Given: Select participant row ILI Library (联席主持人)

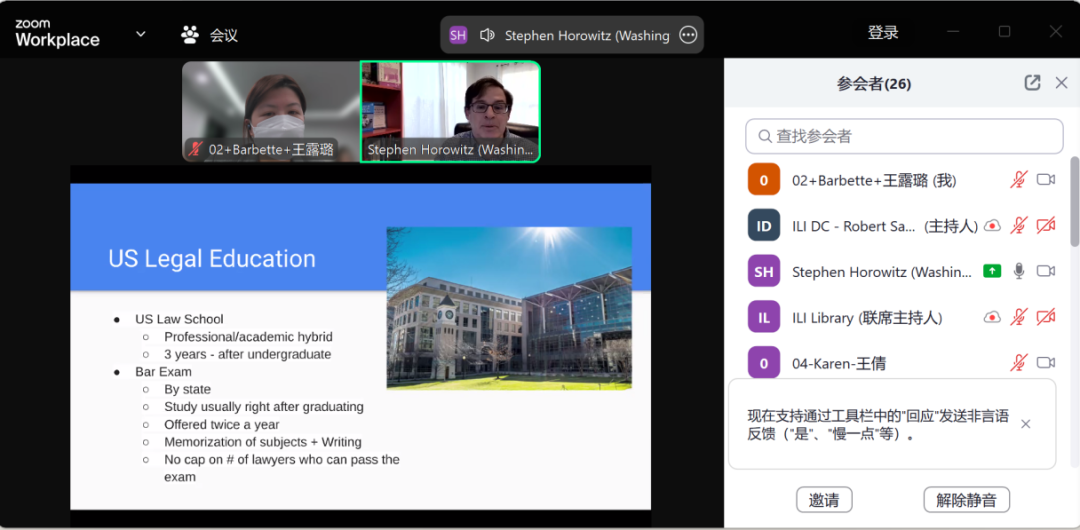Looking at the screenshot, I should tap(904, 317).
